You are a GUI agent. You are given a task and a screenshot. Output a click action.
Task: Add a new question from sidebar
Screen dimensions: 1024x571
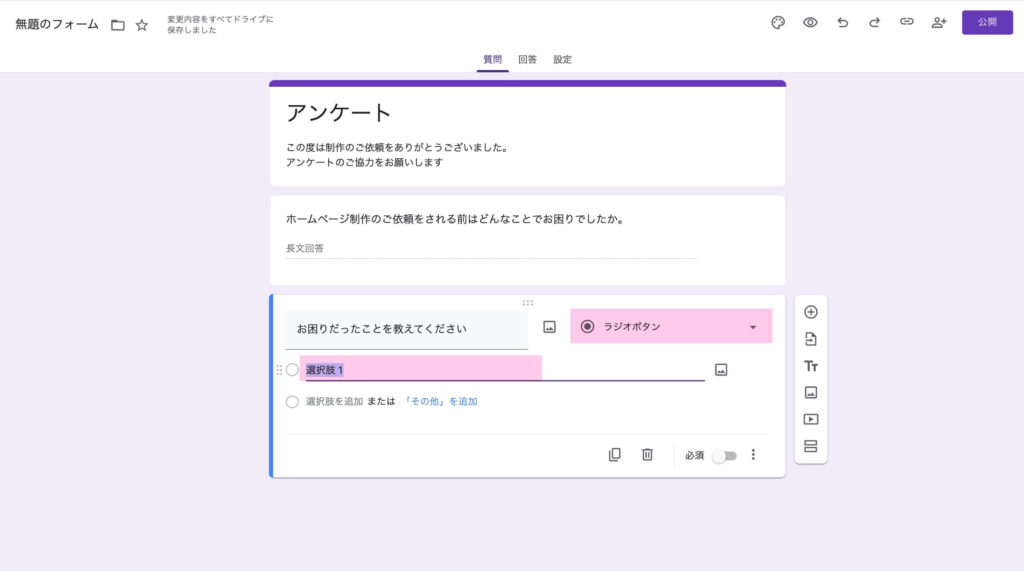point(811,312)
